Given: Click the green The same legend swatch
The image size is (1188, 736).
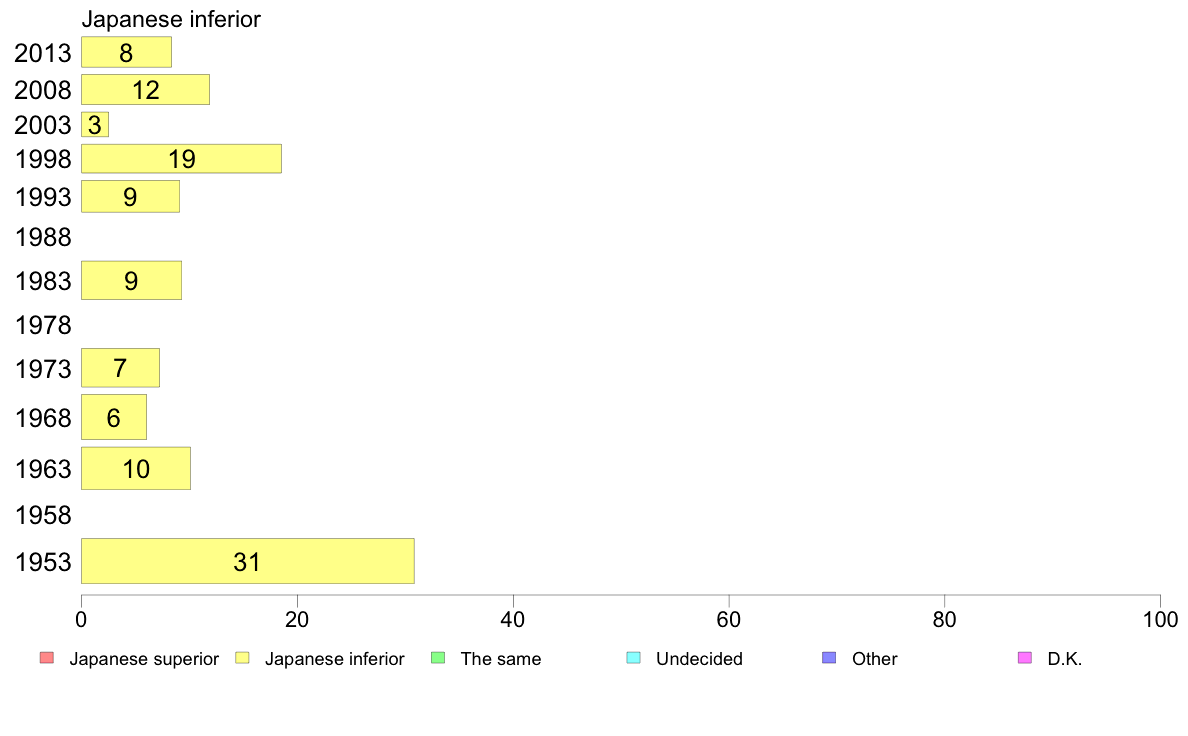Looking at the screenshot, I should tap(438, 658).
